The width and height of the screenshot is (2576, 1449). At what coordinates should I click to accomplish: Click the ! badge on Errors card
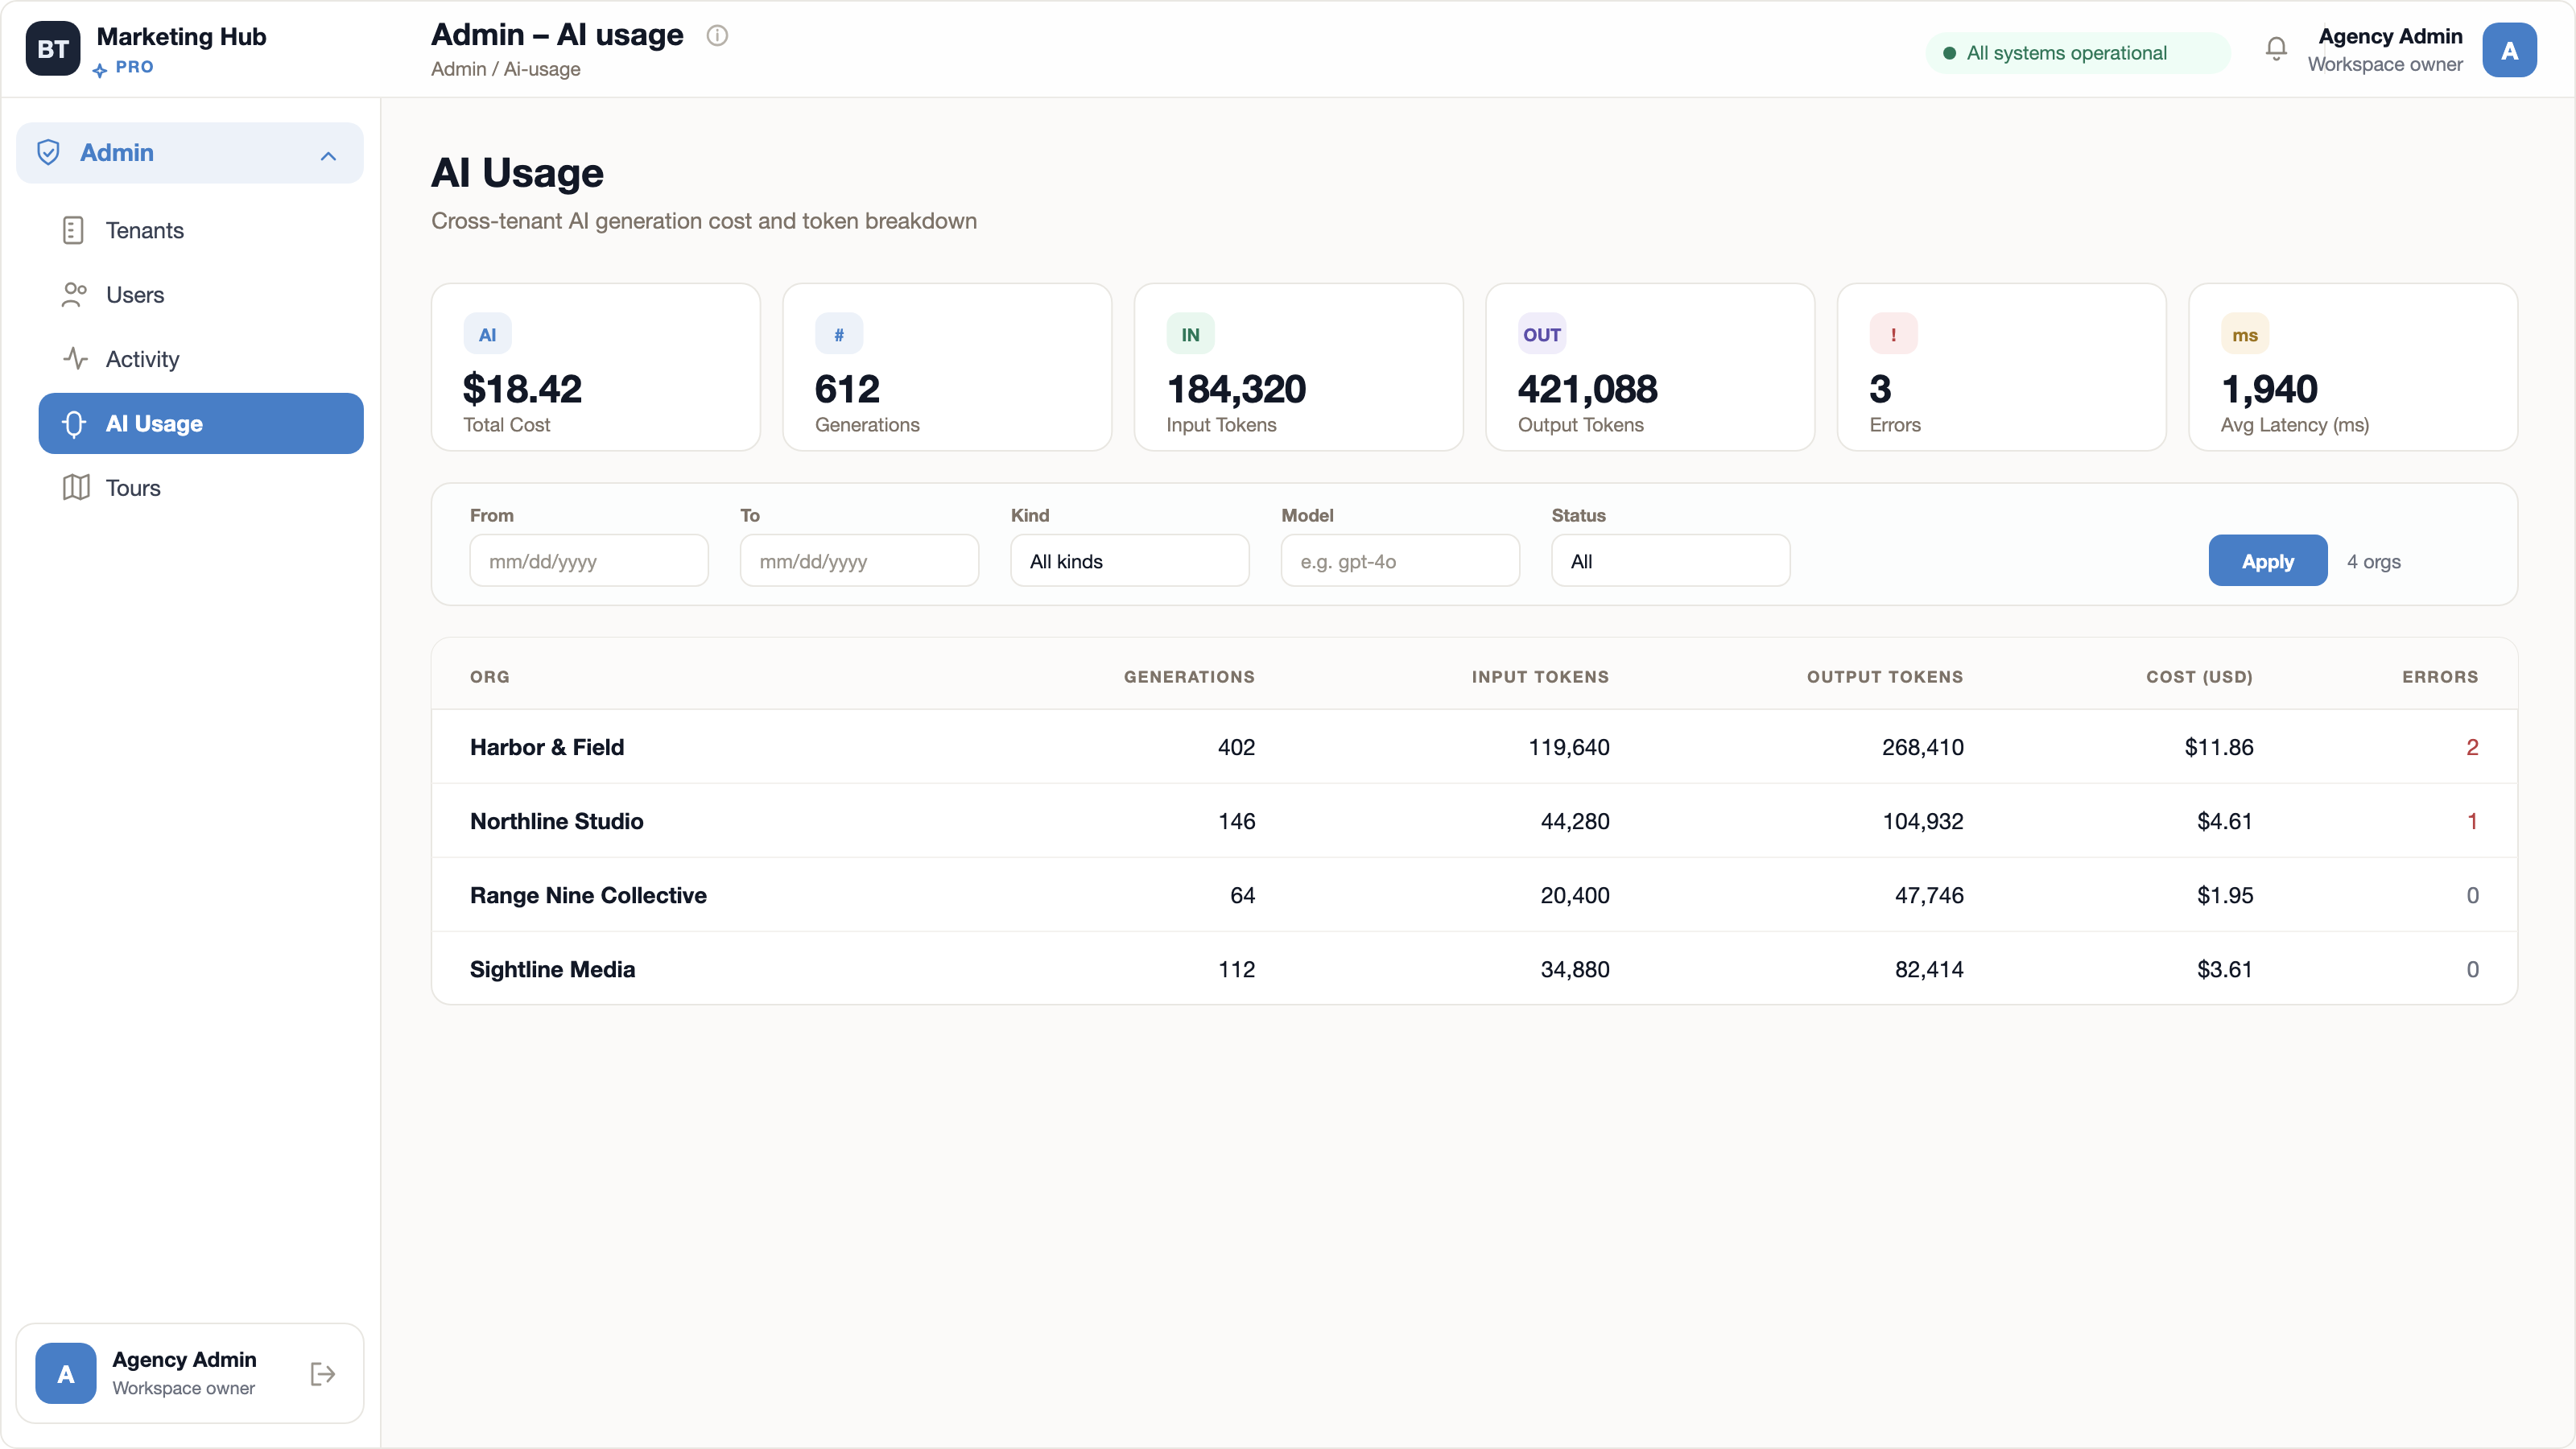click(x=1893, y=335)
